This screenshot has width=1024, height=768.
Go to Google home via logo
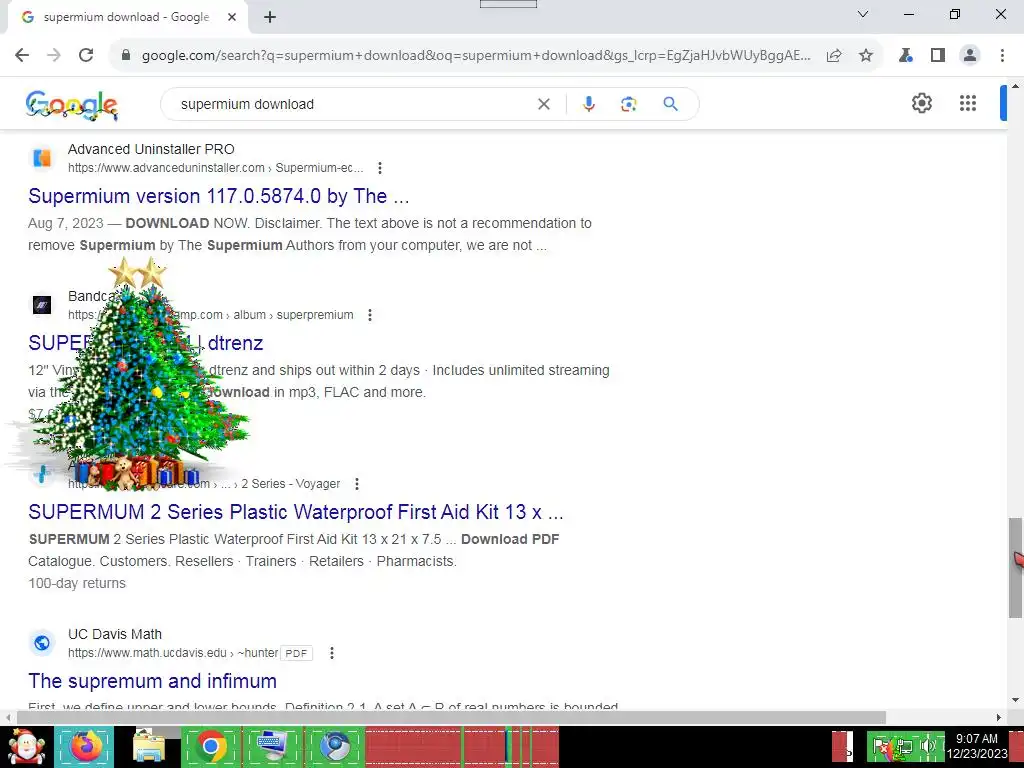point(72,104)
